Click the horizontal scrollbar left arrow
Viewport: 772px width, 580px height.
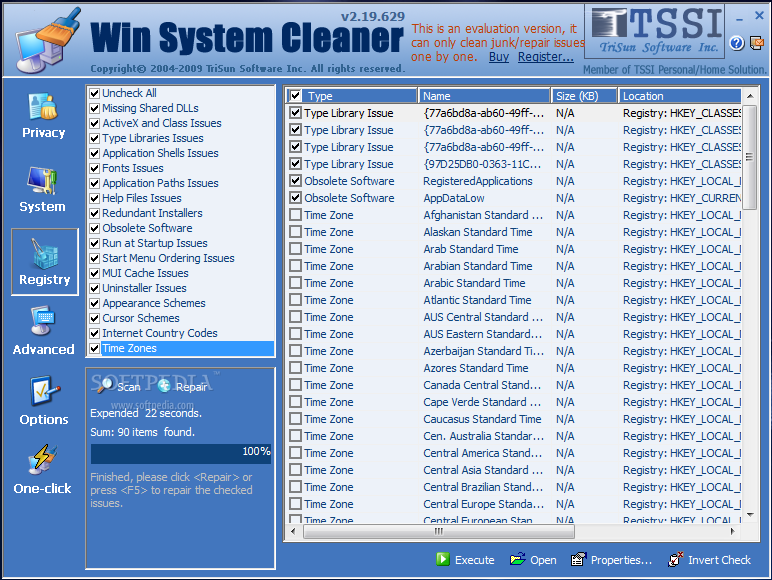tap(293, 531)
